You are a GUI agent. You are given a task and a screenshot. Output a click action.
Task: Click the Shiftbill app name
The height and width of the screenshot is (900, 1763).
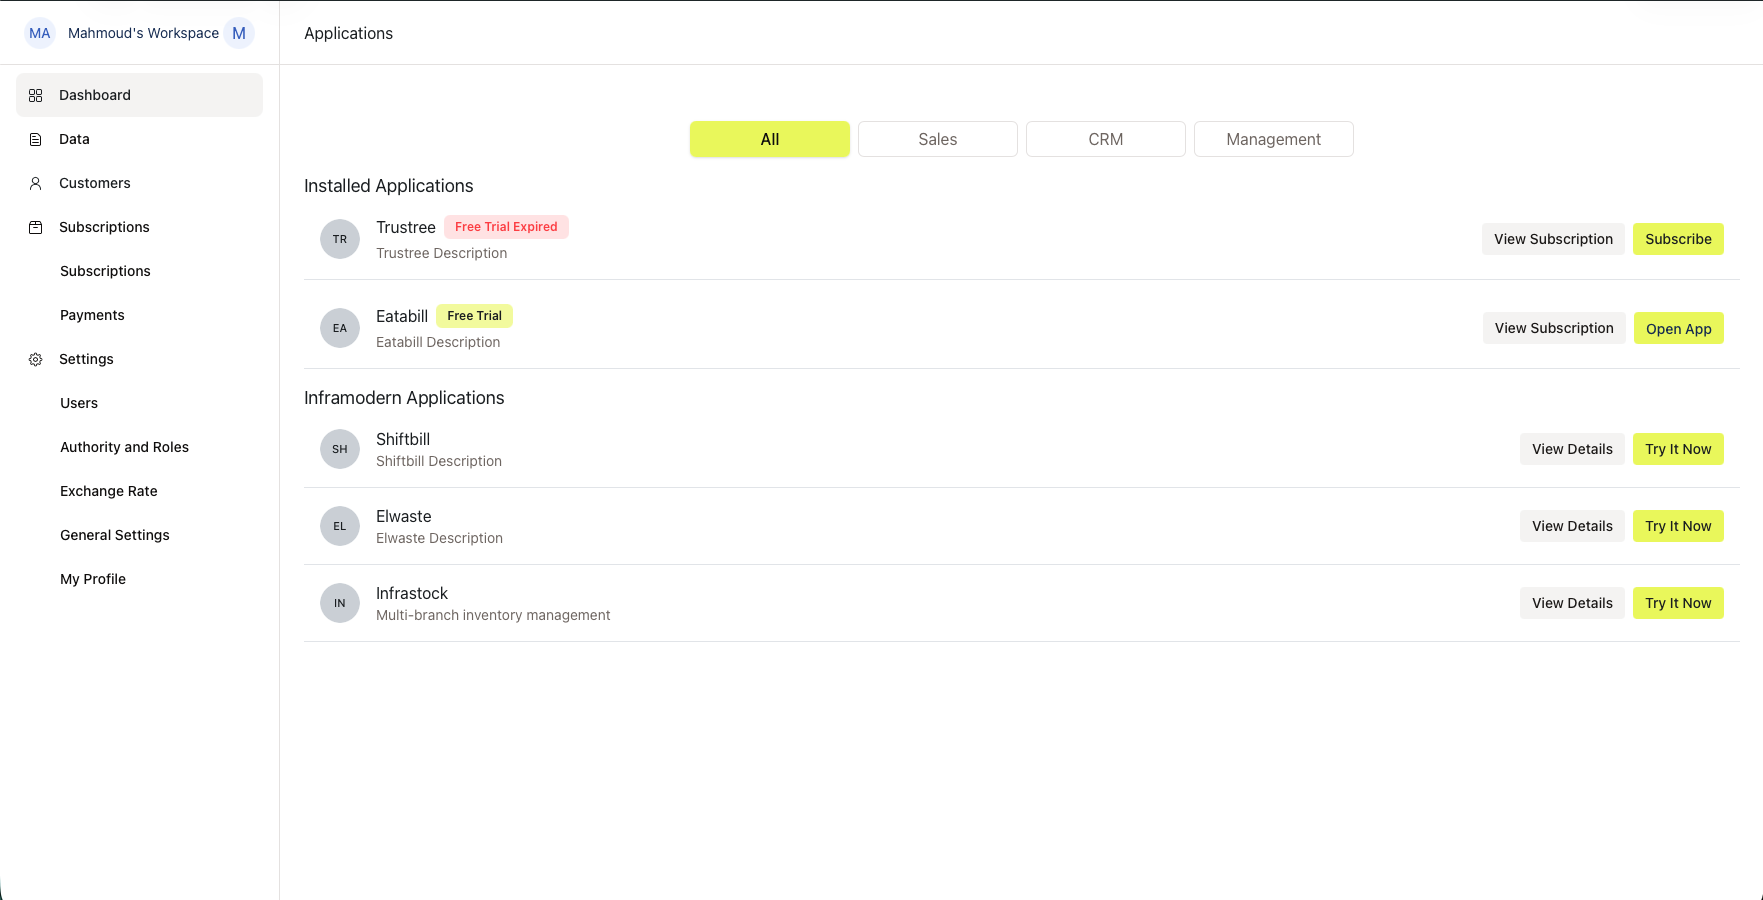tap(403, 439)
